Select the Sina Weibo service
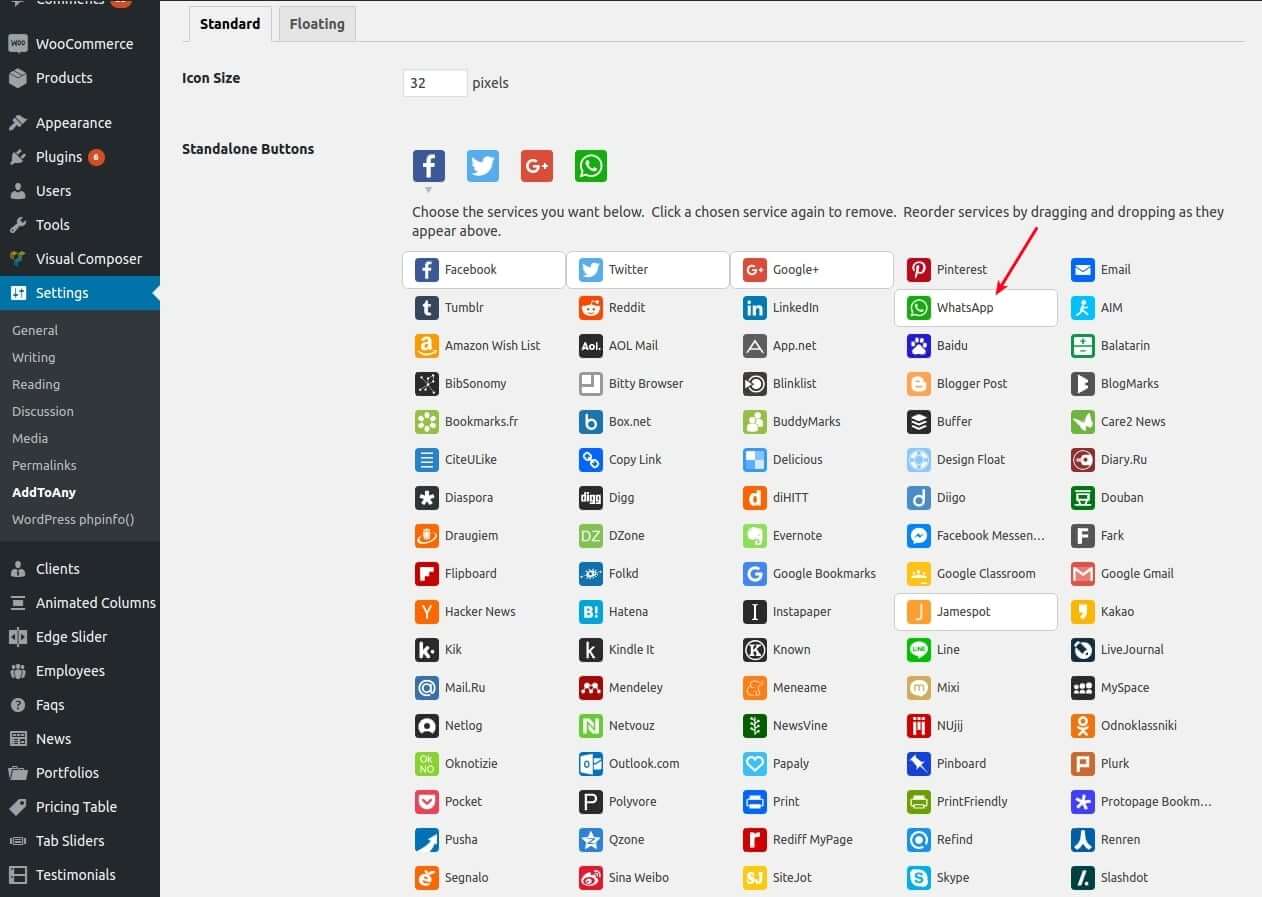 click(647, 878)
